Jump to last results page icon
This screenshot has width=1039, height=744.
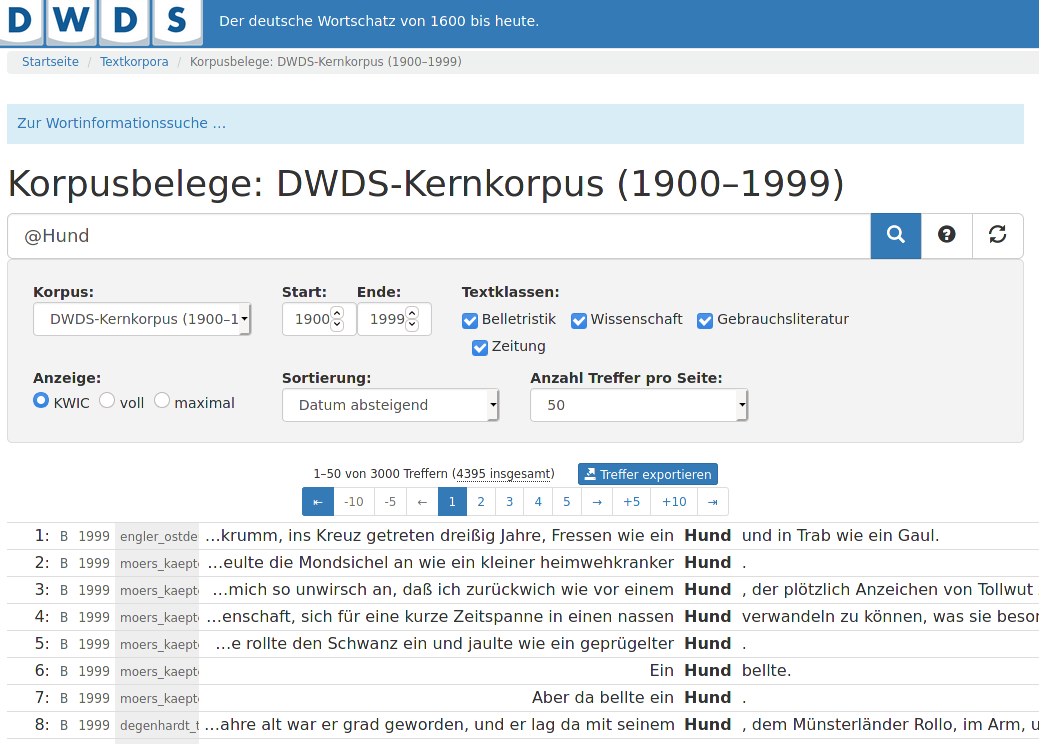(x=712, y=502)
